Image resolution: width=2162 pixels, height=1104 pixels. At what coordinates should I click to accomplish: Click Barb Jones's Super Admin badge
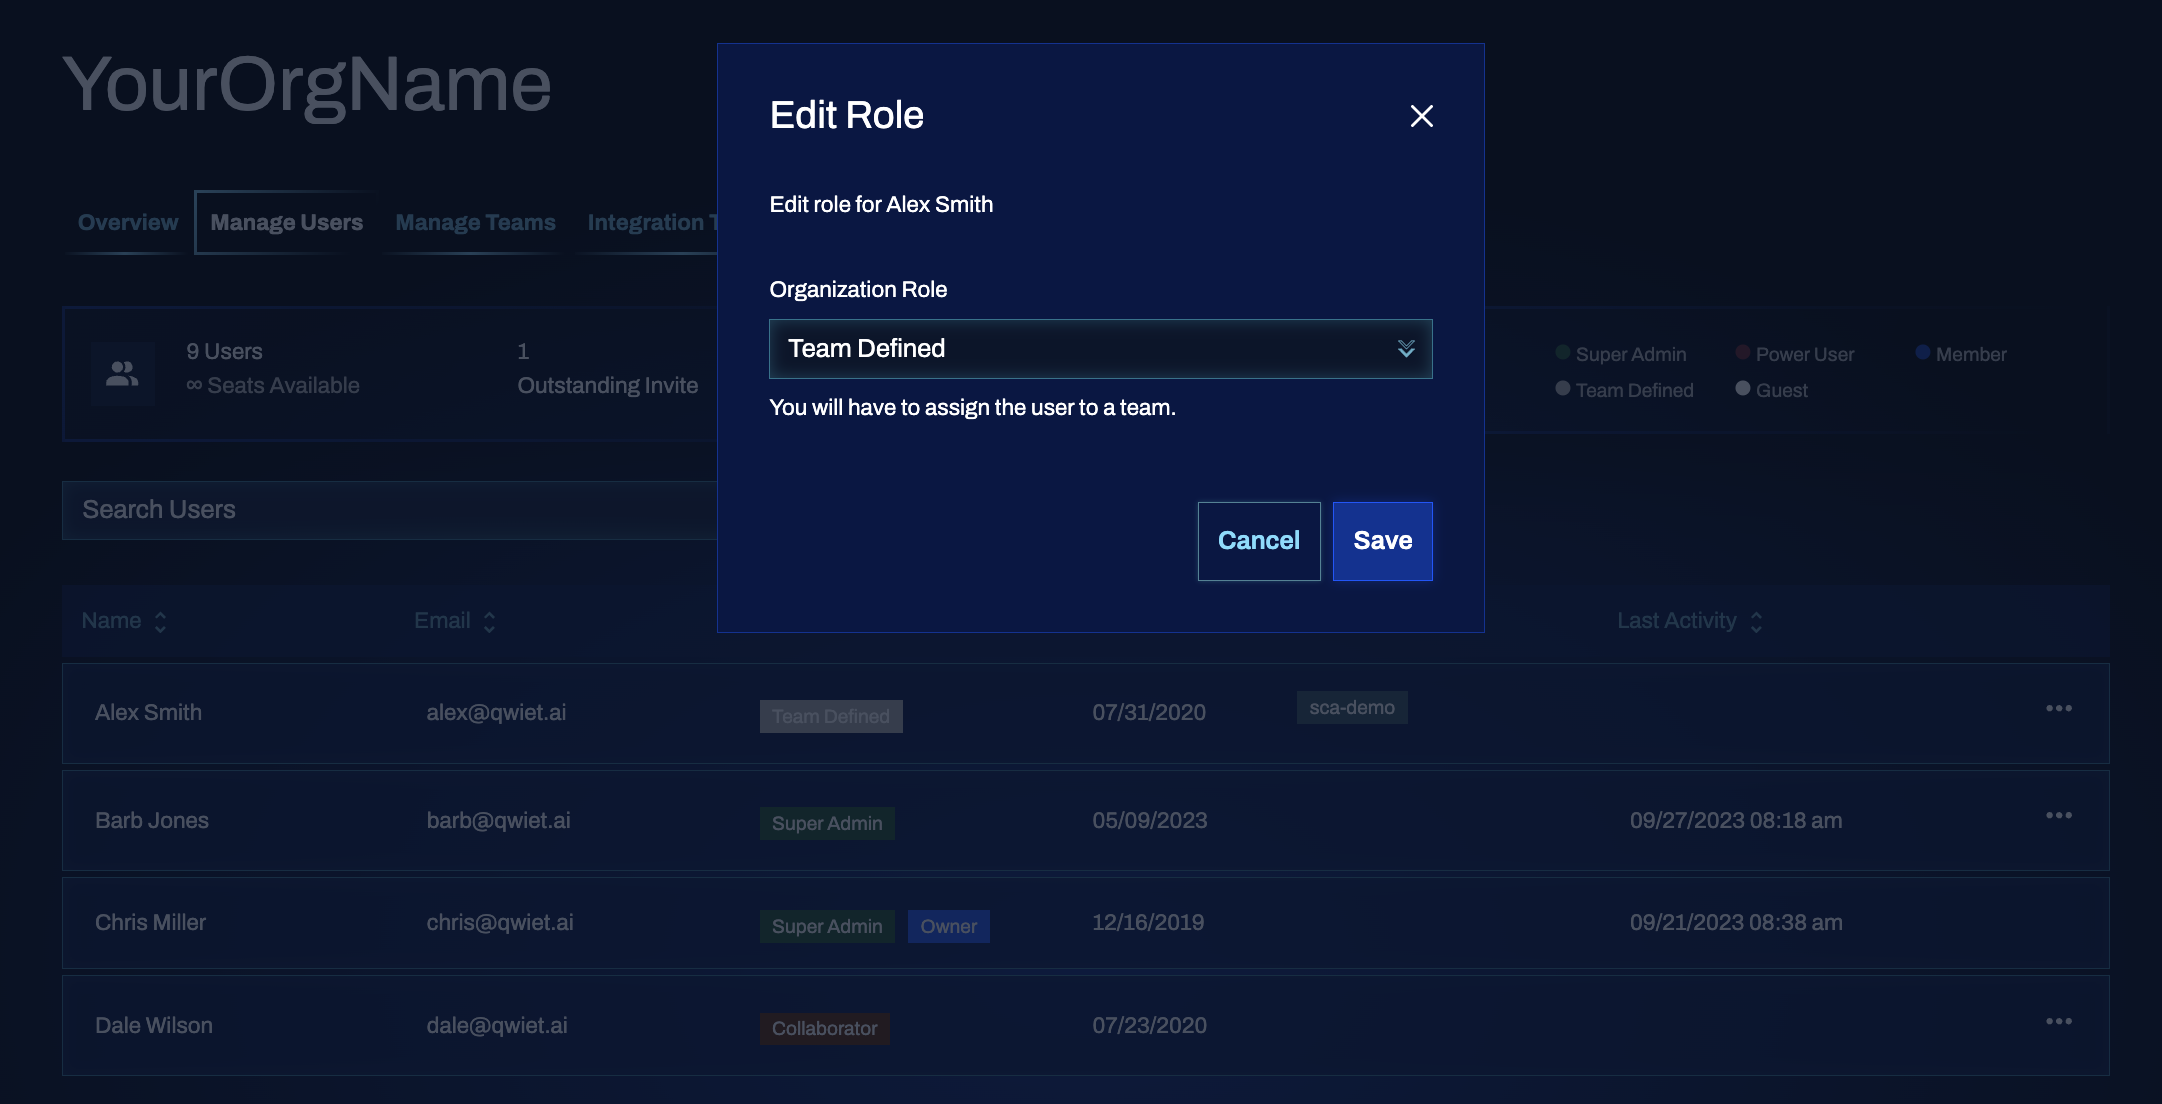(x=827, y=823)
